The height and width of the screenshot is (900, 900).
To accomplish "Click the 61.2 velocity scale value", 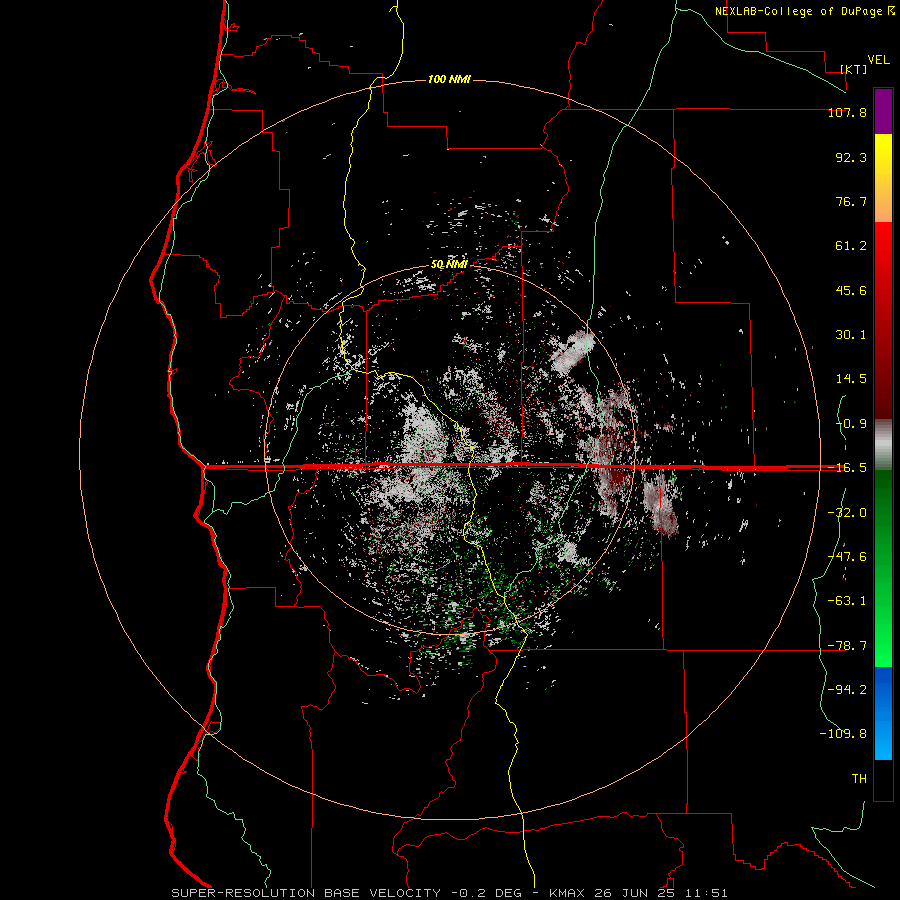I will (851, 246).
